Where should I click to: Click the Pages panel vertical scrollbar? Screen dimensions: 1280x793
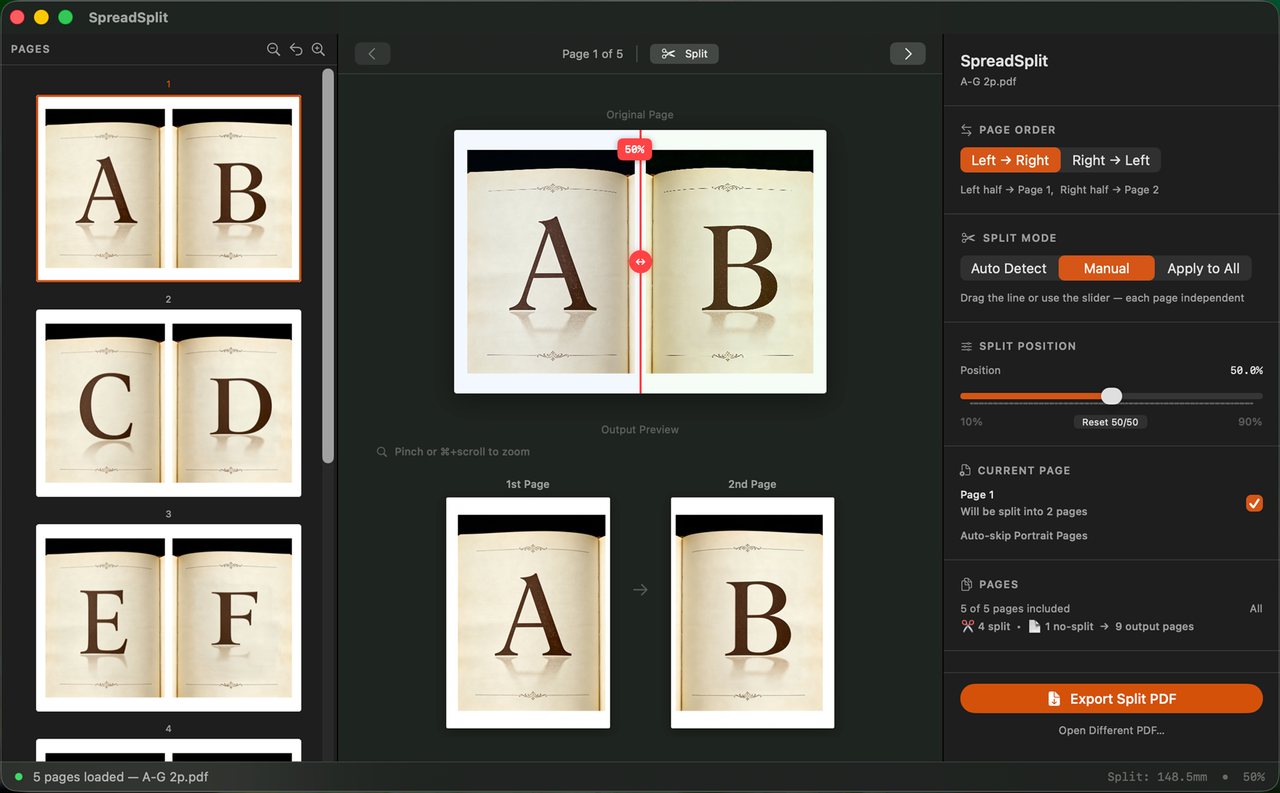tap(328, 265)
